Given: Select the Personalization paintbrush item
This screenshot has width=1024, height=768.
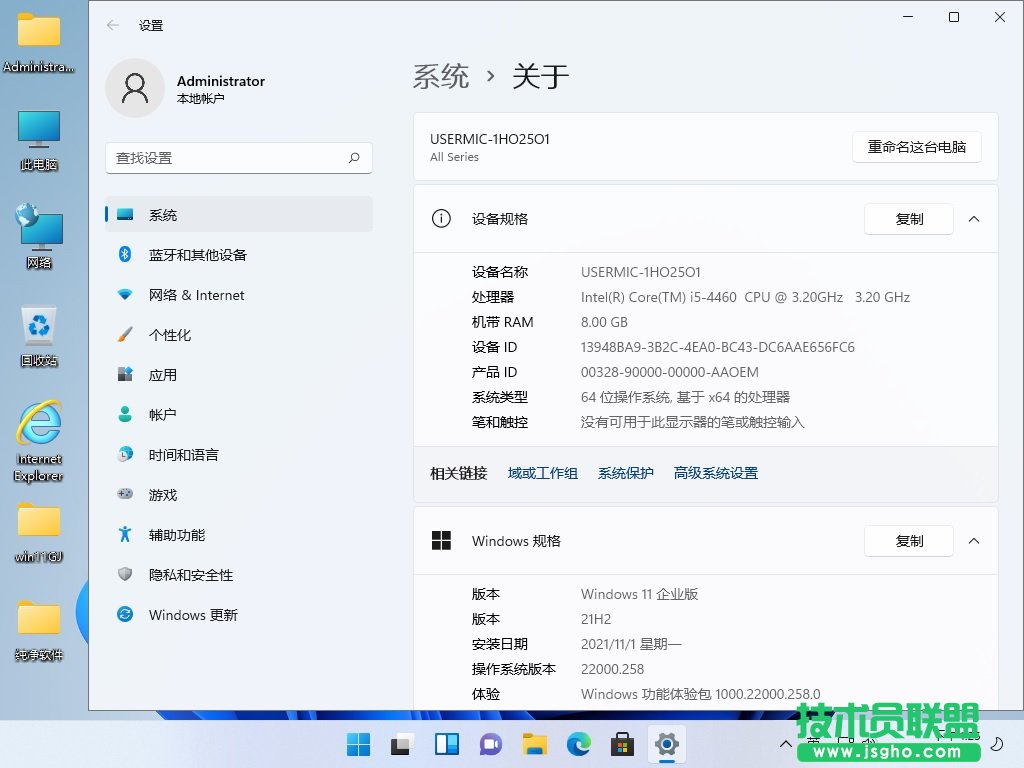Looking at the screenshot, I should 169,335.
